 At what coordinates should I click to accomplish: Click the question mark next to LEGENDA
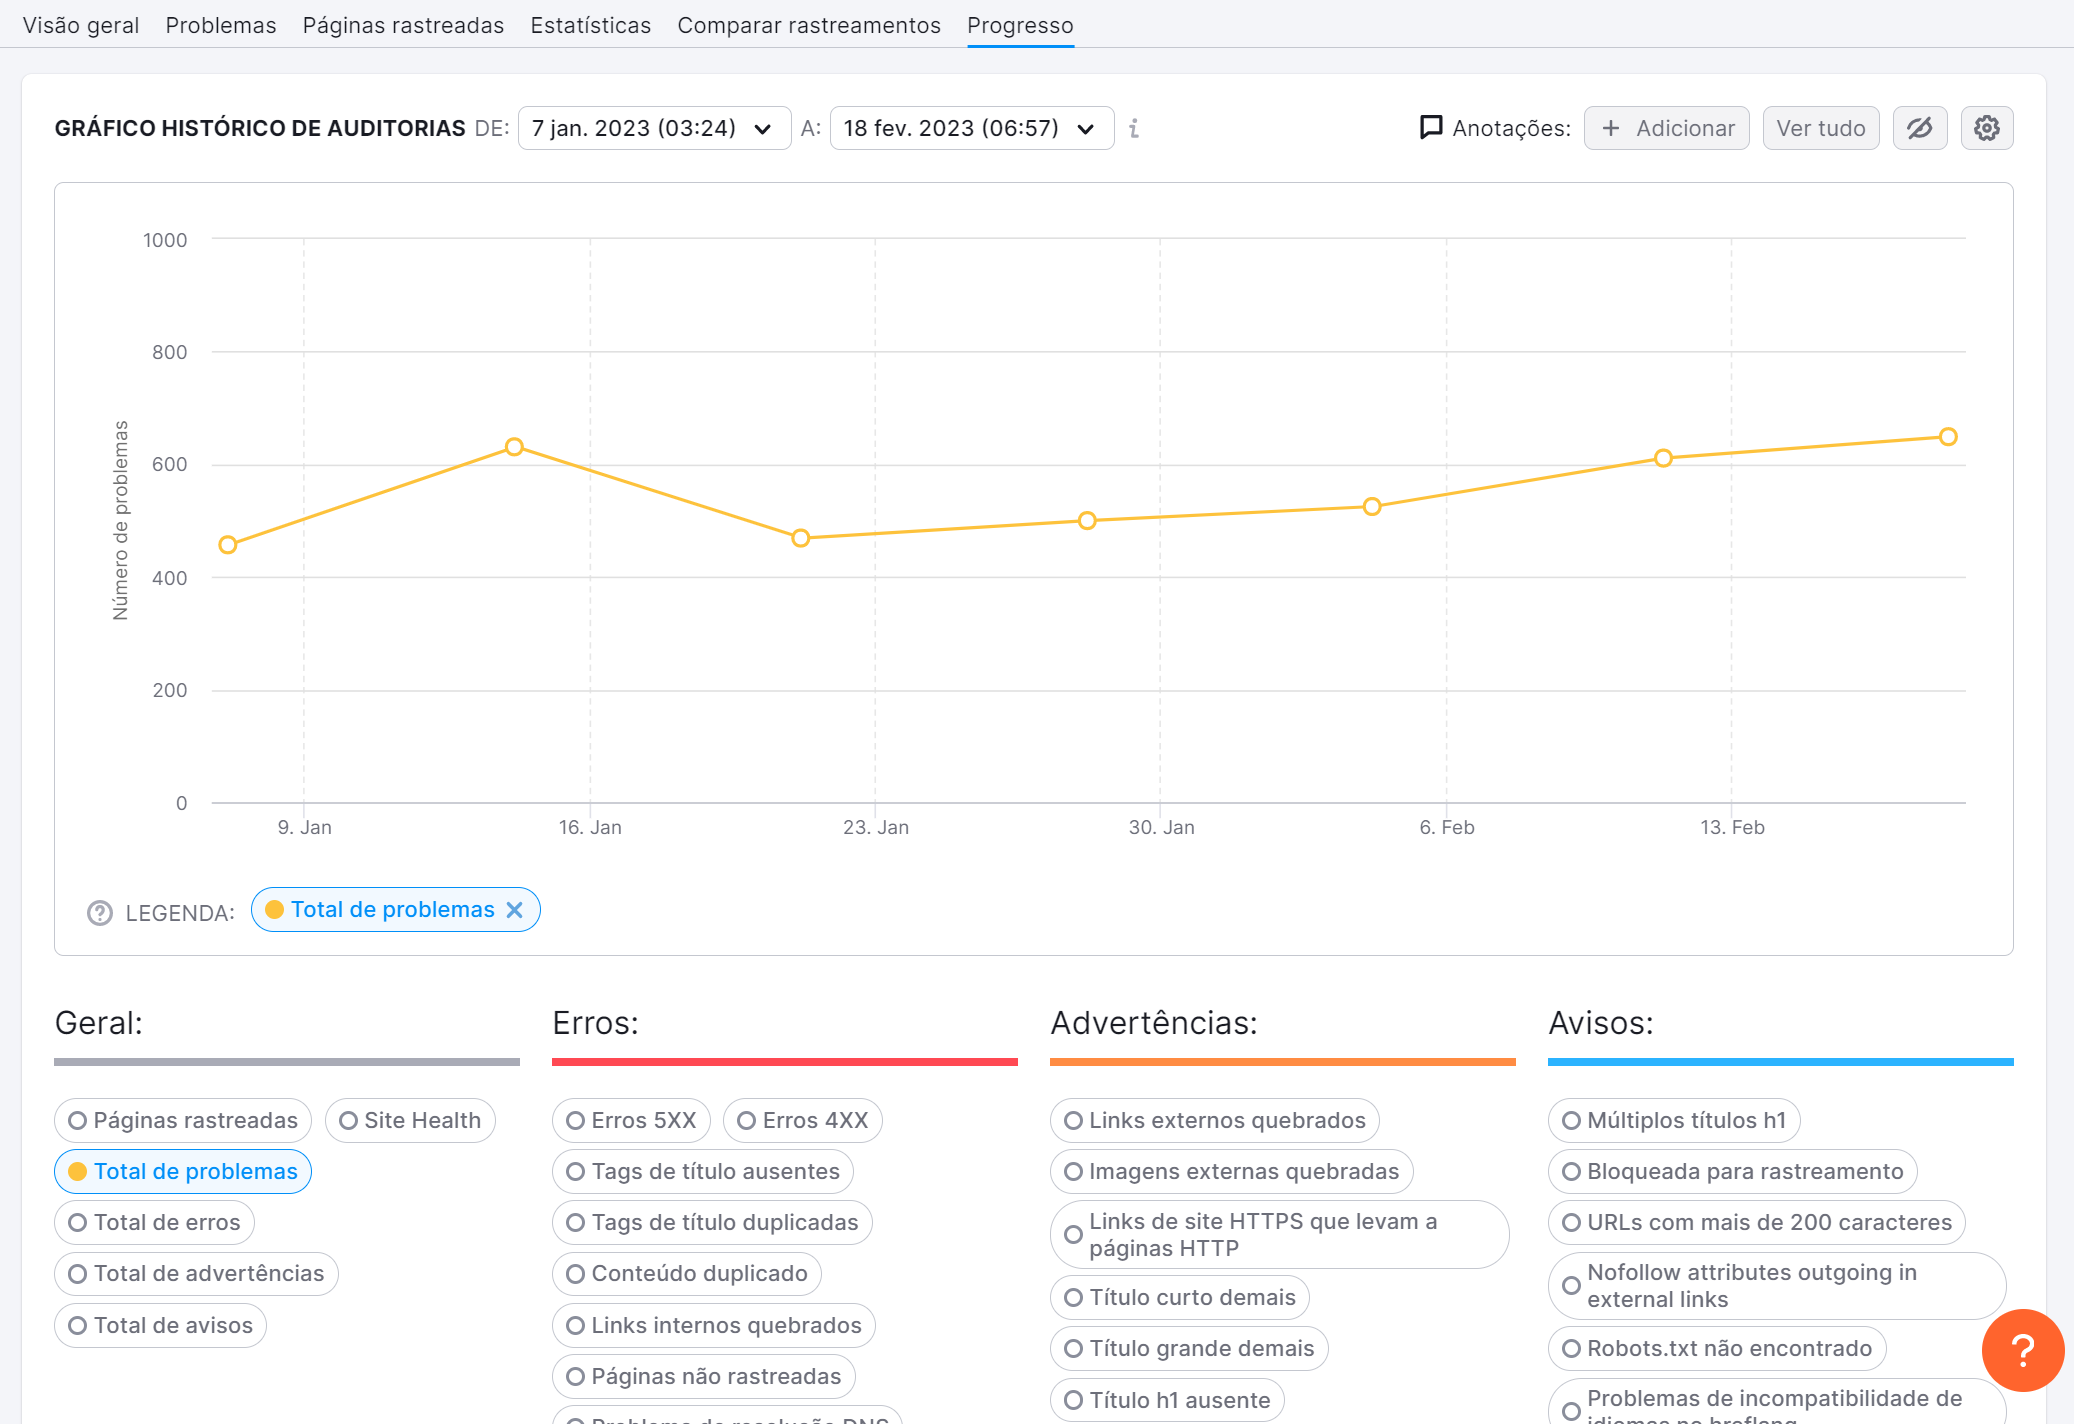pos(98,913)
